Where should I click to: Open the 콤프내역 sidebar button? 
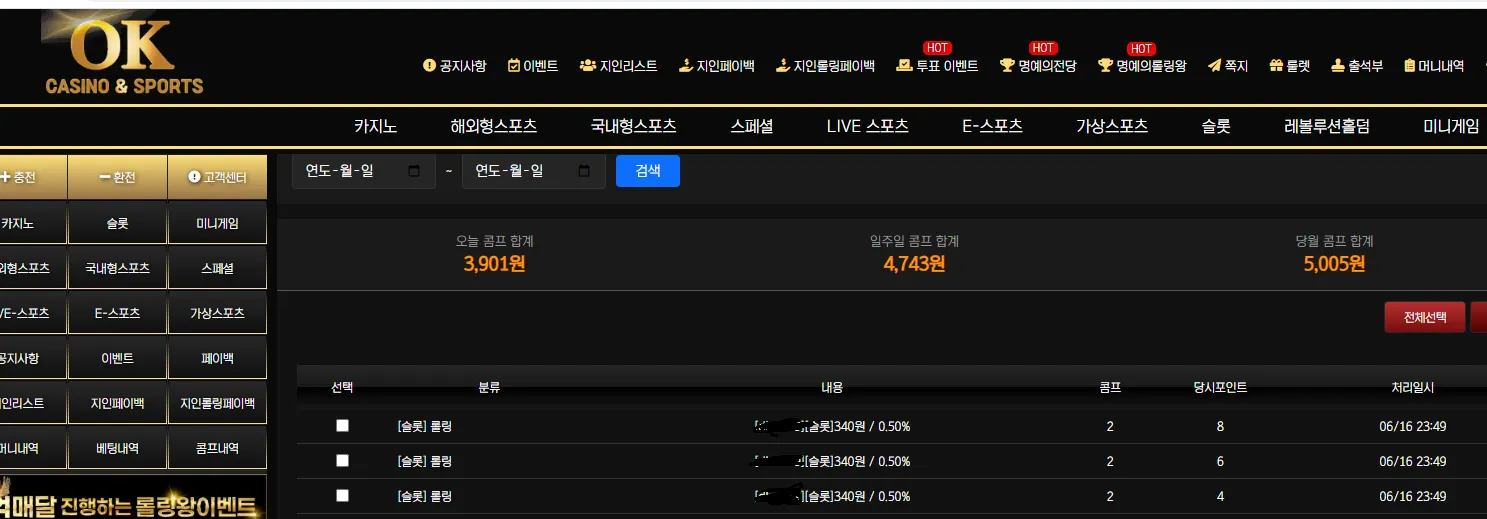click(217, 448)
